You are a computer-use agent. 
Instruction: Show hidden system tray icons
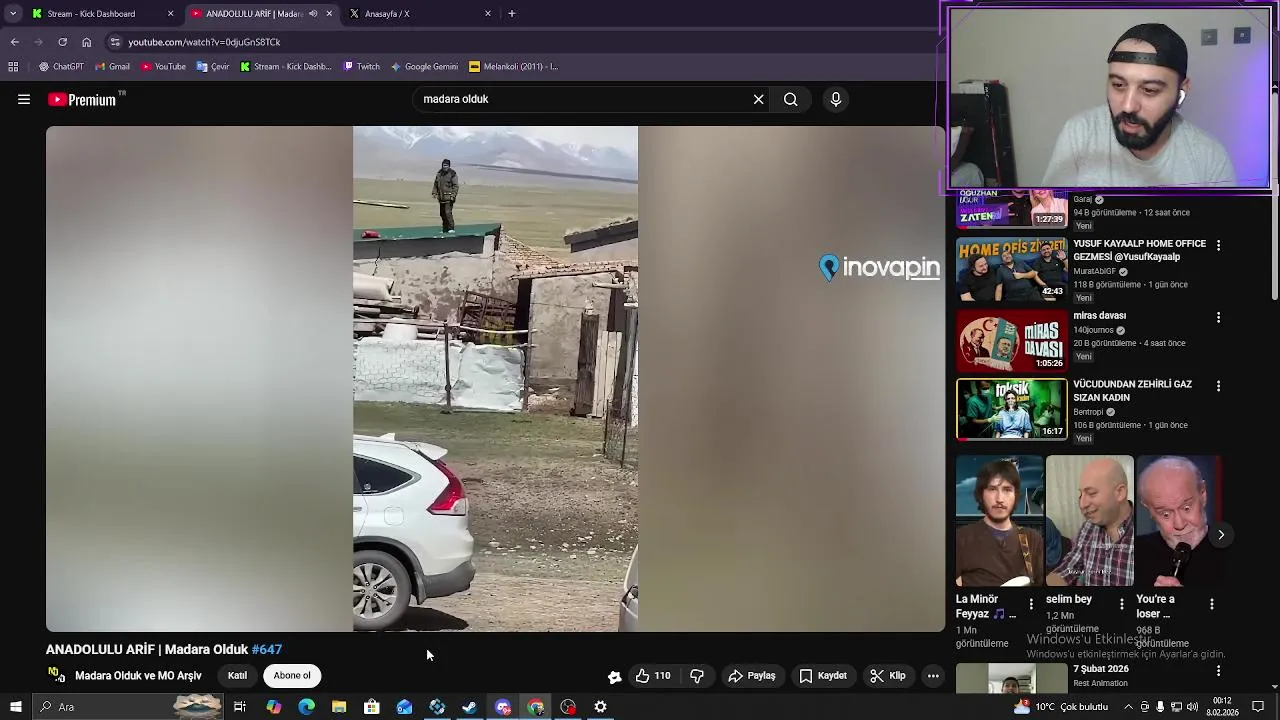[x=1128, y=707]
